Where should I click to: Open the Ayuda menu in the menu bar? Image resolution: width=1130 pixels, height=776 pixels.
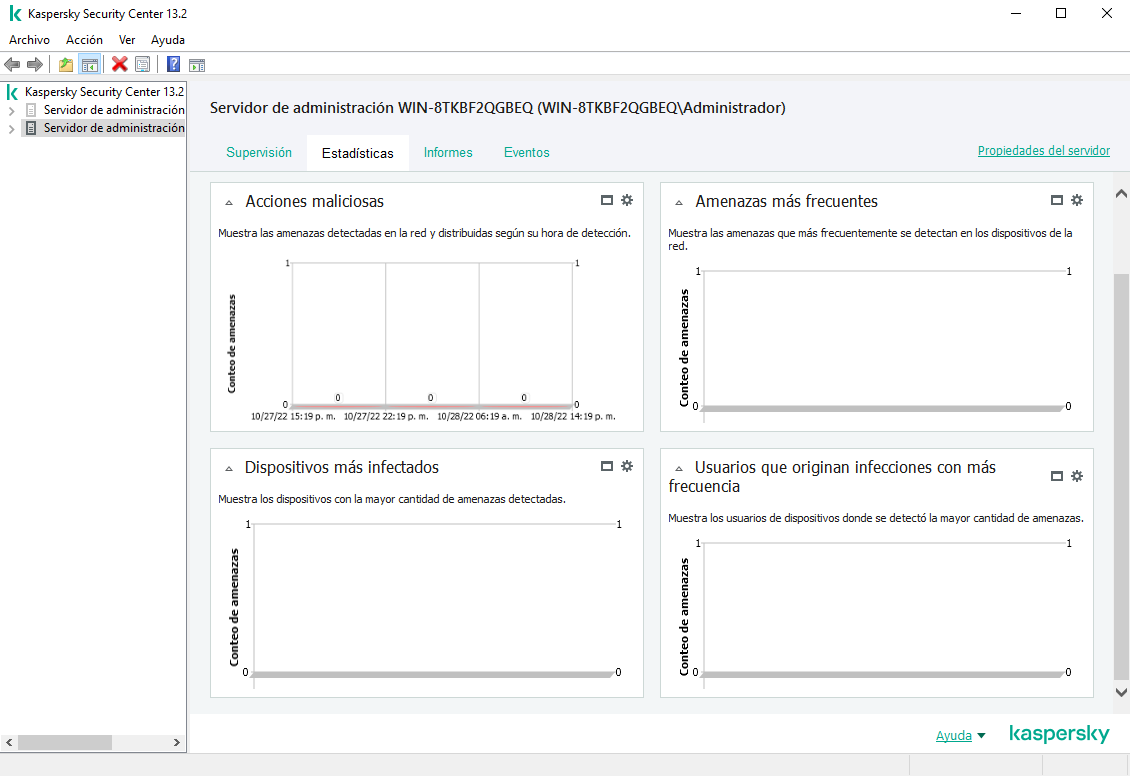(x=168, y=40)
